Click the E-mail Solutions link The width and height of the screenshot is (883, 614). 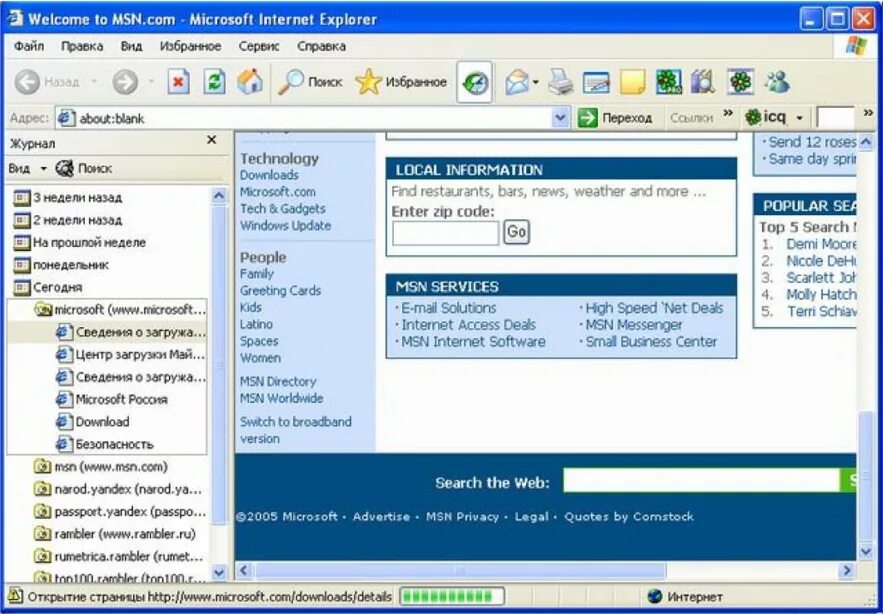[x=448, y=308]
